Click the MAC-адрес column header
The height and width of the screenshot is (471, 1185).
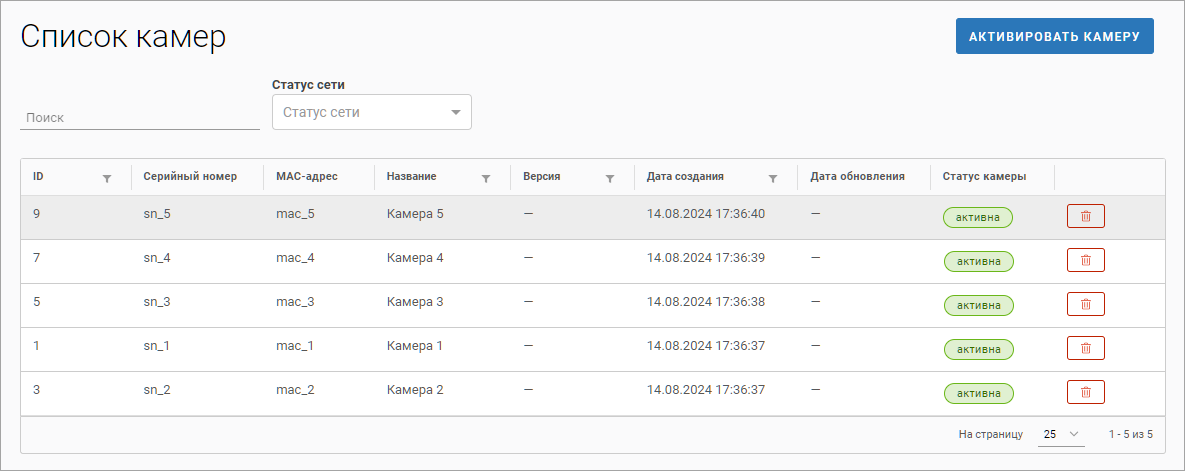point(307,177)
